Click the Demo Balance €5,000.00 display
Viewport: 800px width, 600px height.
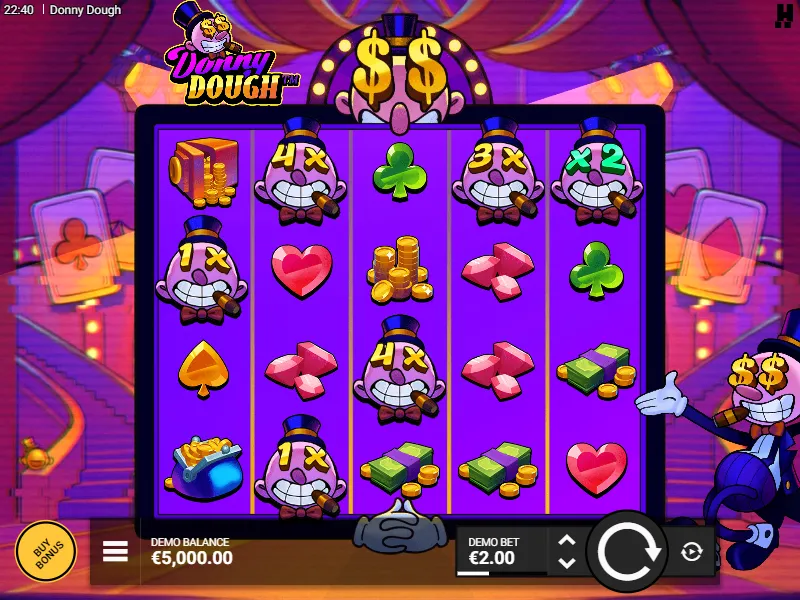click(192, 552)
